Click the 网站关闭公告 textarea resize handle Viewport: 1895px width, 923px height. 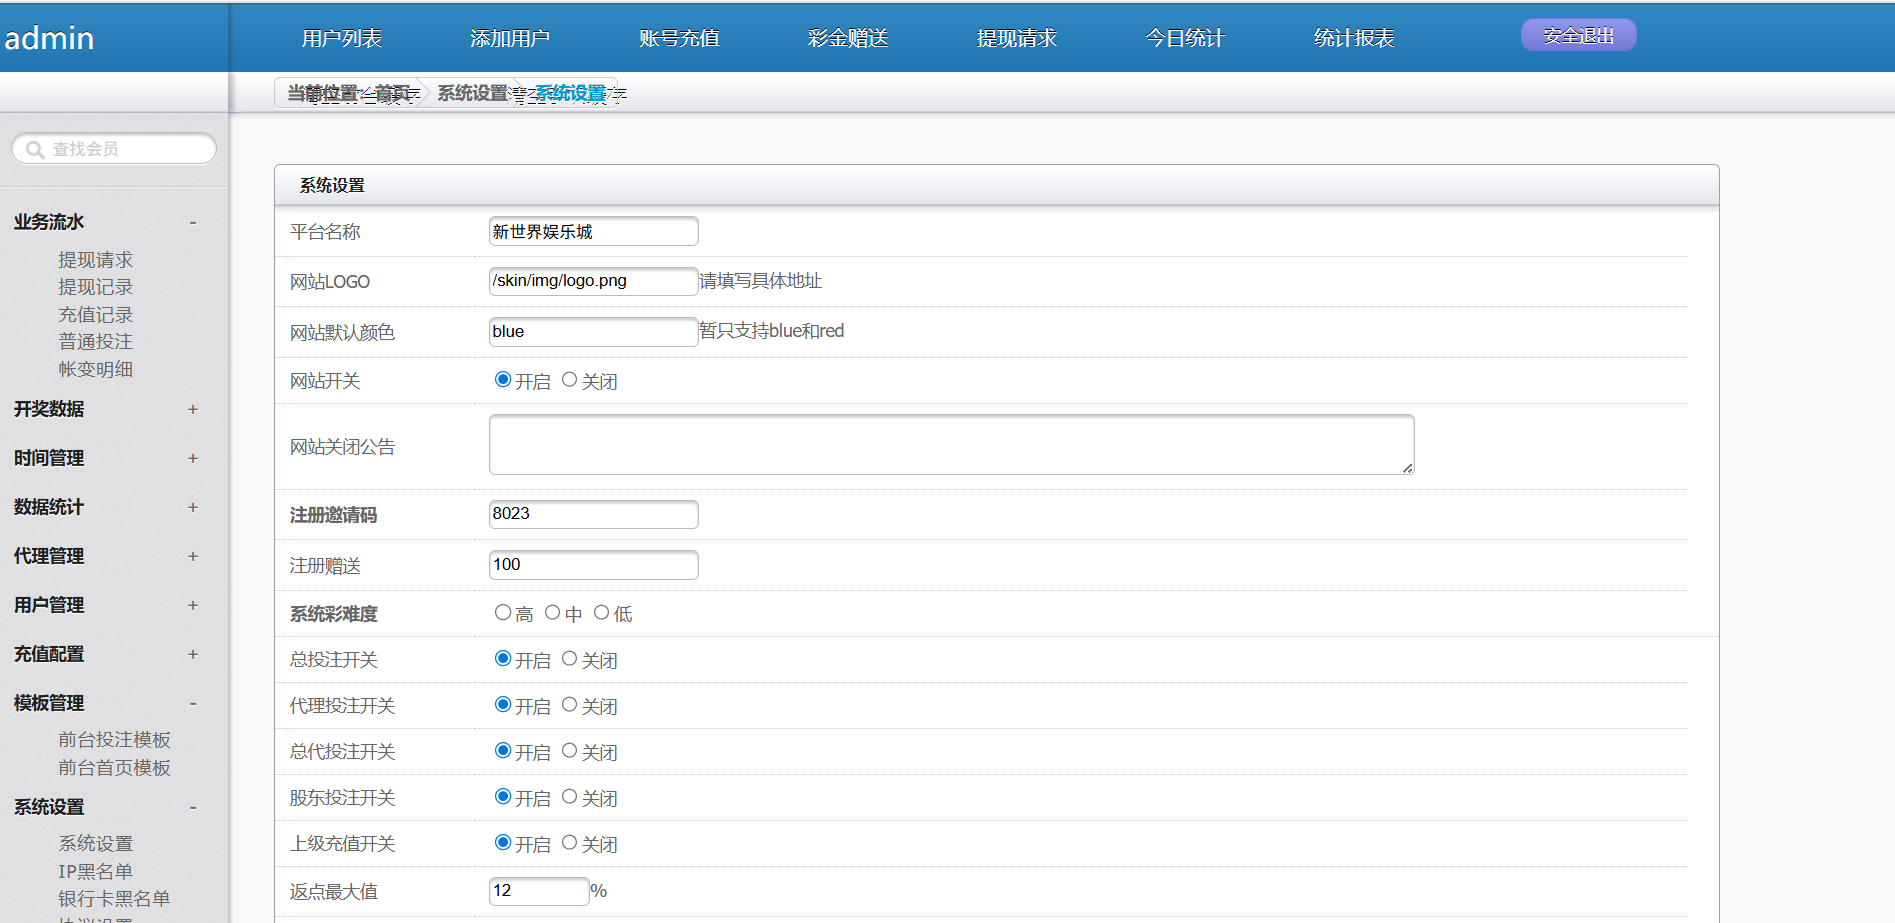(1407, 468)
